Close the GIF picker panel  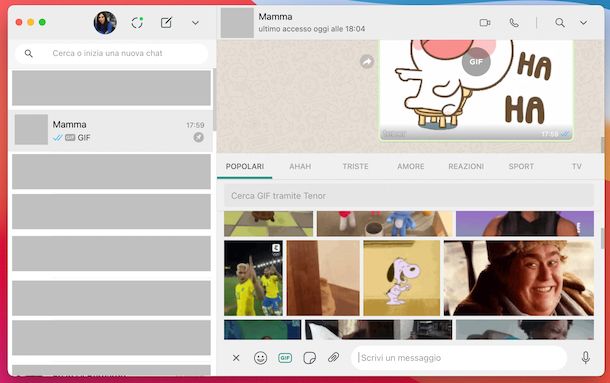pyautogui.click(x=236, y=358)
